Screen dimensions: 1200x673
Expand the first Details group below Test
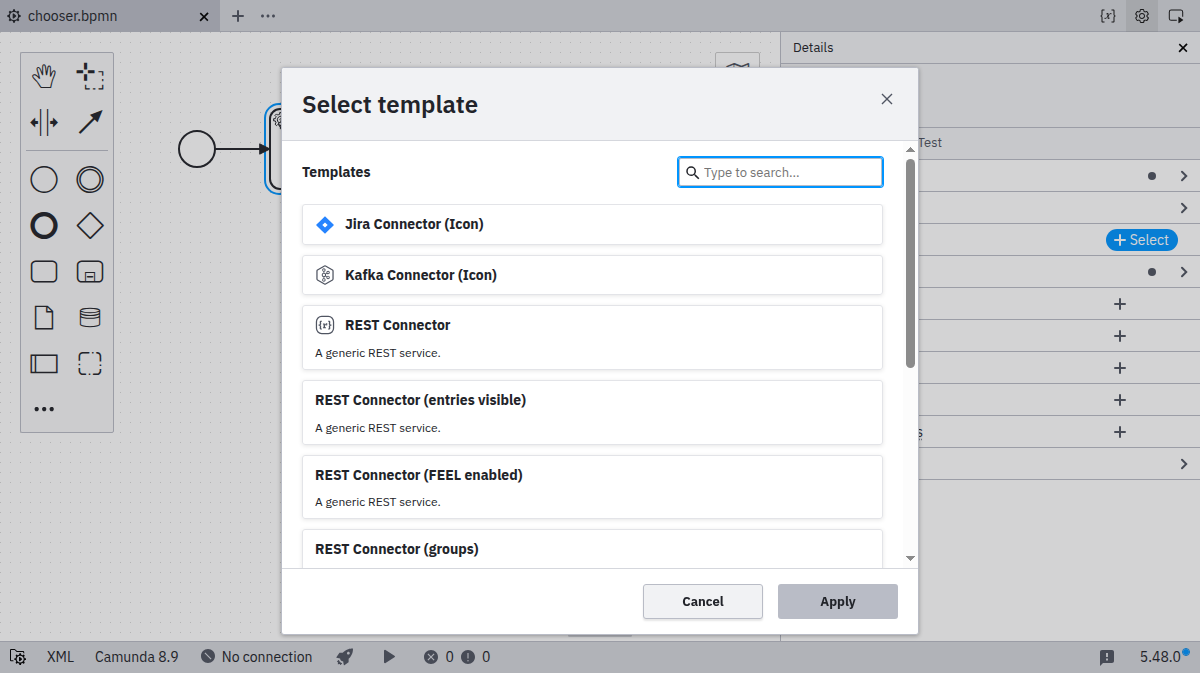pyautogui.click(x=1183, y=176)
